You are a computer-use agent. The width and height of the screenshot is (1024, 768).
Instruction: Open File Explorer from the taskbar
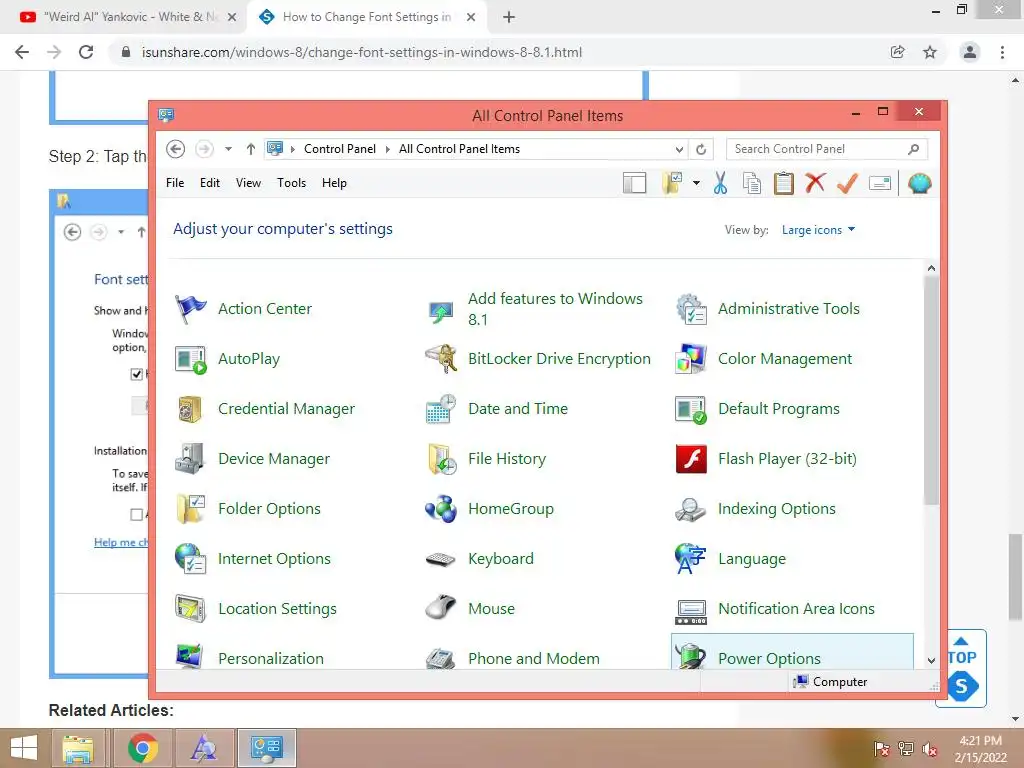pyautogui.click(x=78, y=748)
